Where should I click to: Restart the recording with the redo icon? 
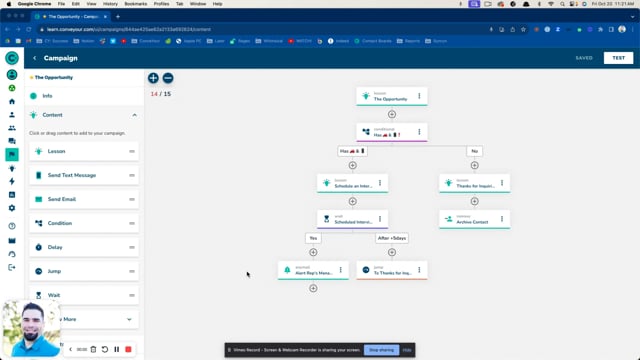click(105, 349)
